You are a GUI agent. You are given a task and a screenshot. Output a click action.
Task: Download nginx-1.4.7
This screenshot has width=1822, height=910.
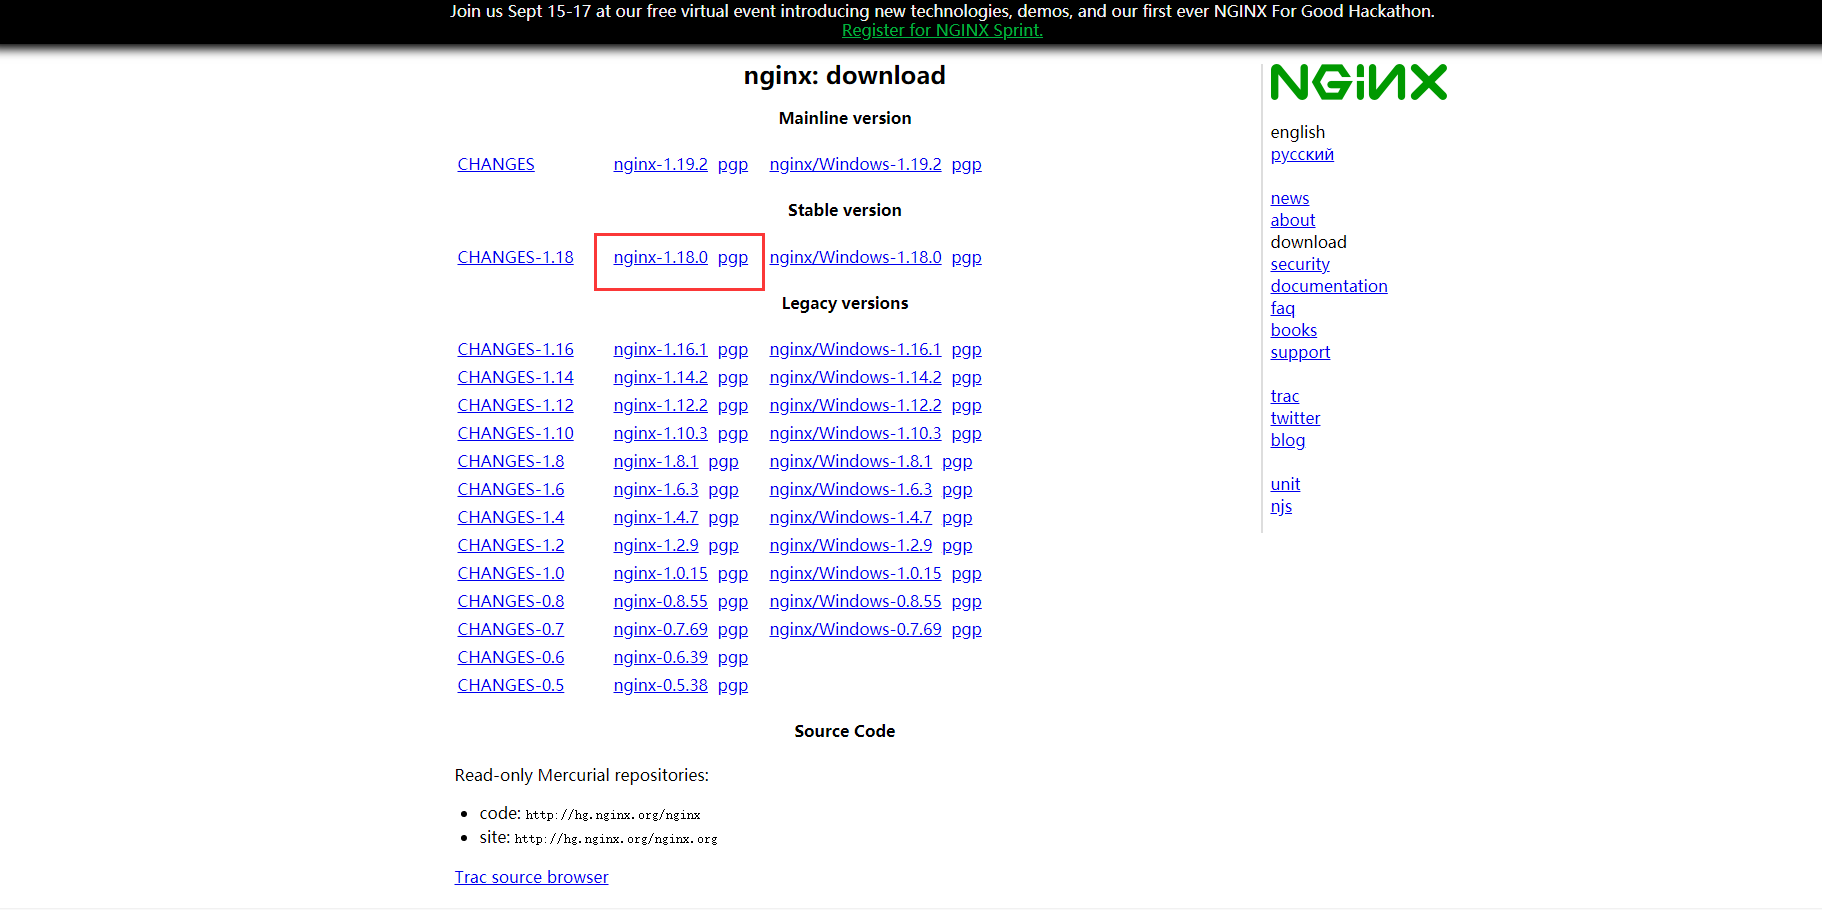click(x=656, y=517)
